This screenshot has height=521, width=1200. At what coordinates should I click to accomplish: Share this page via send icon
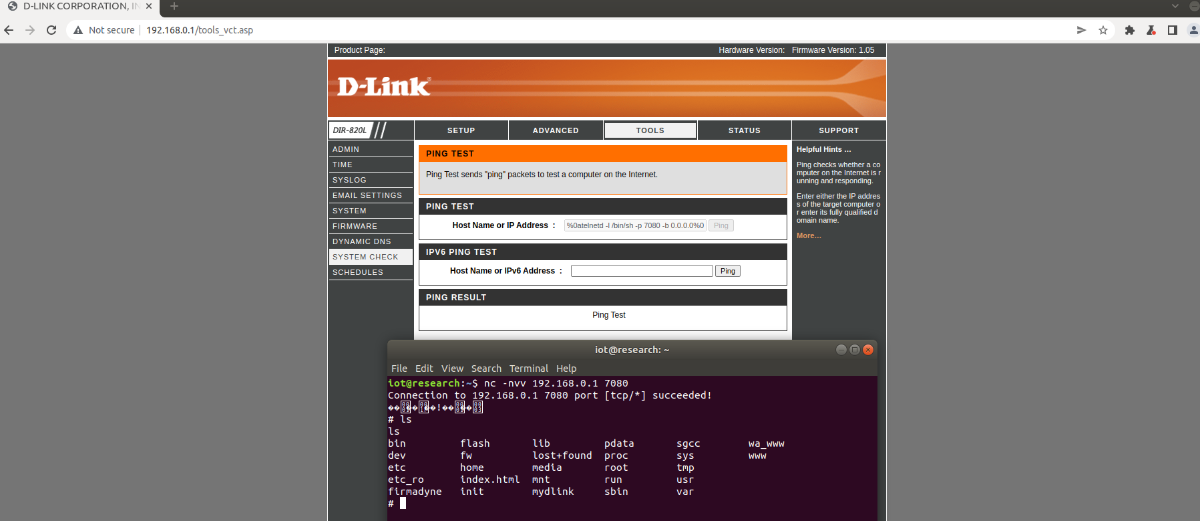[1081, 30]
